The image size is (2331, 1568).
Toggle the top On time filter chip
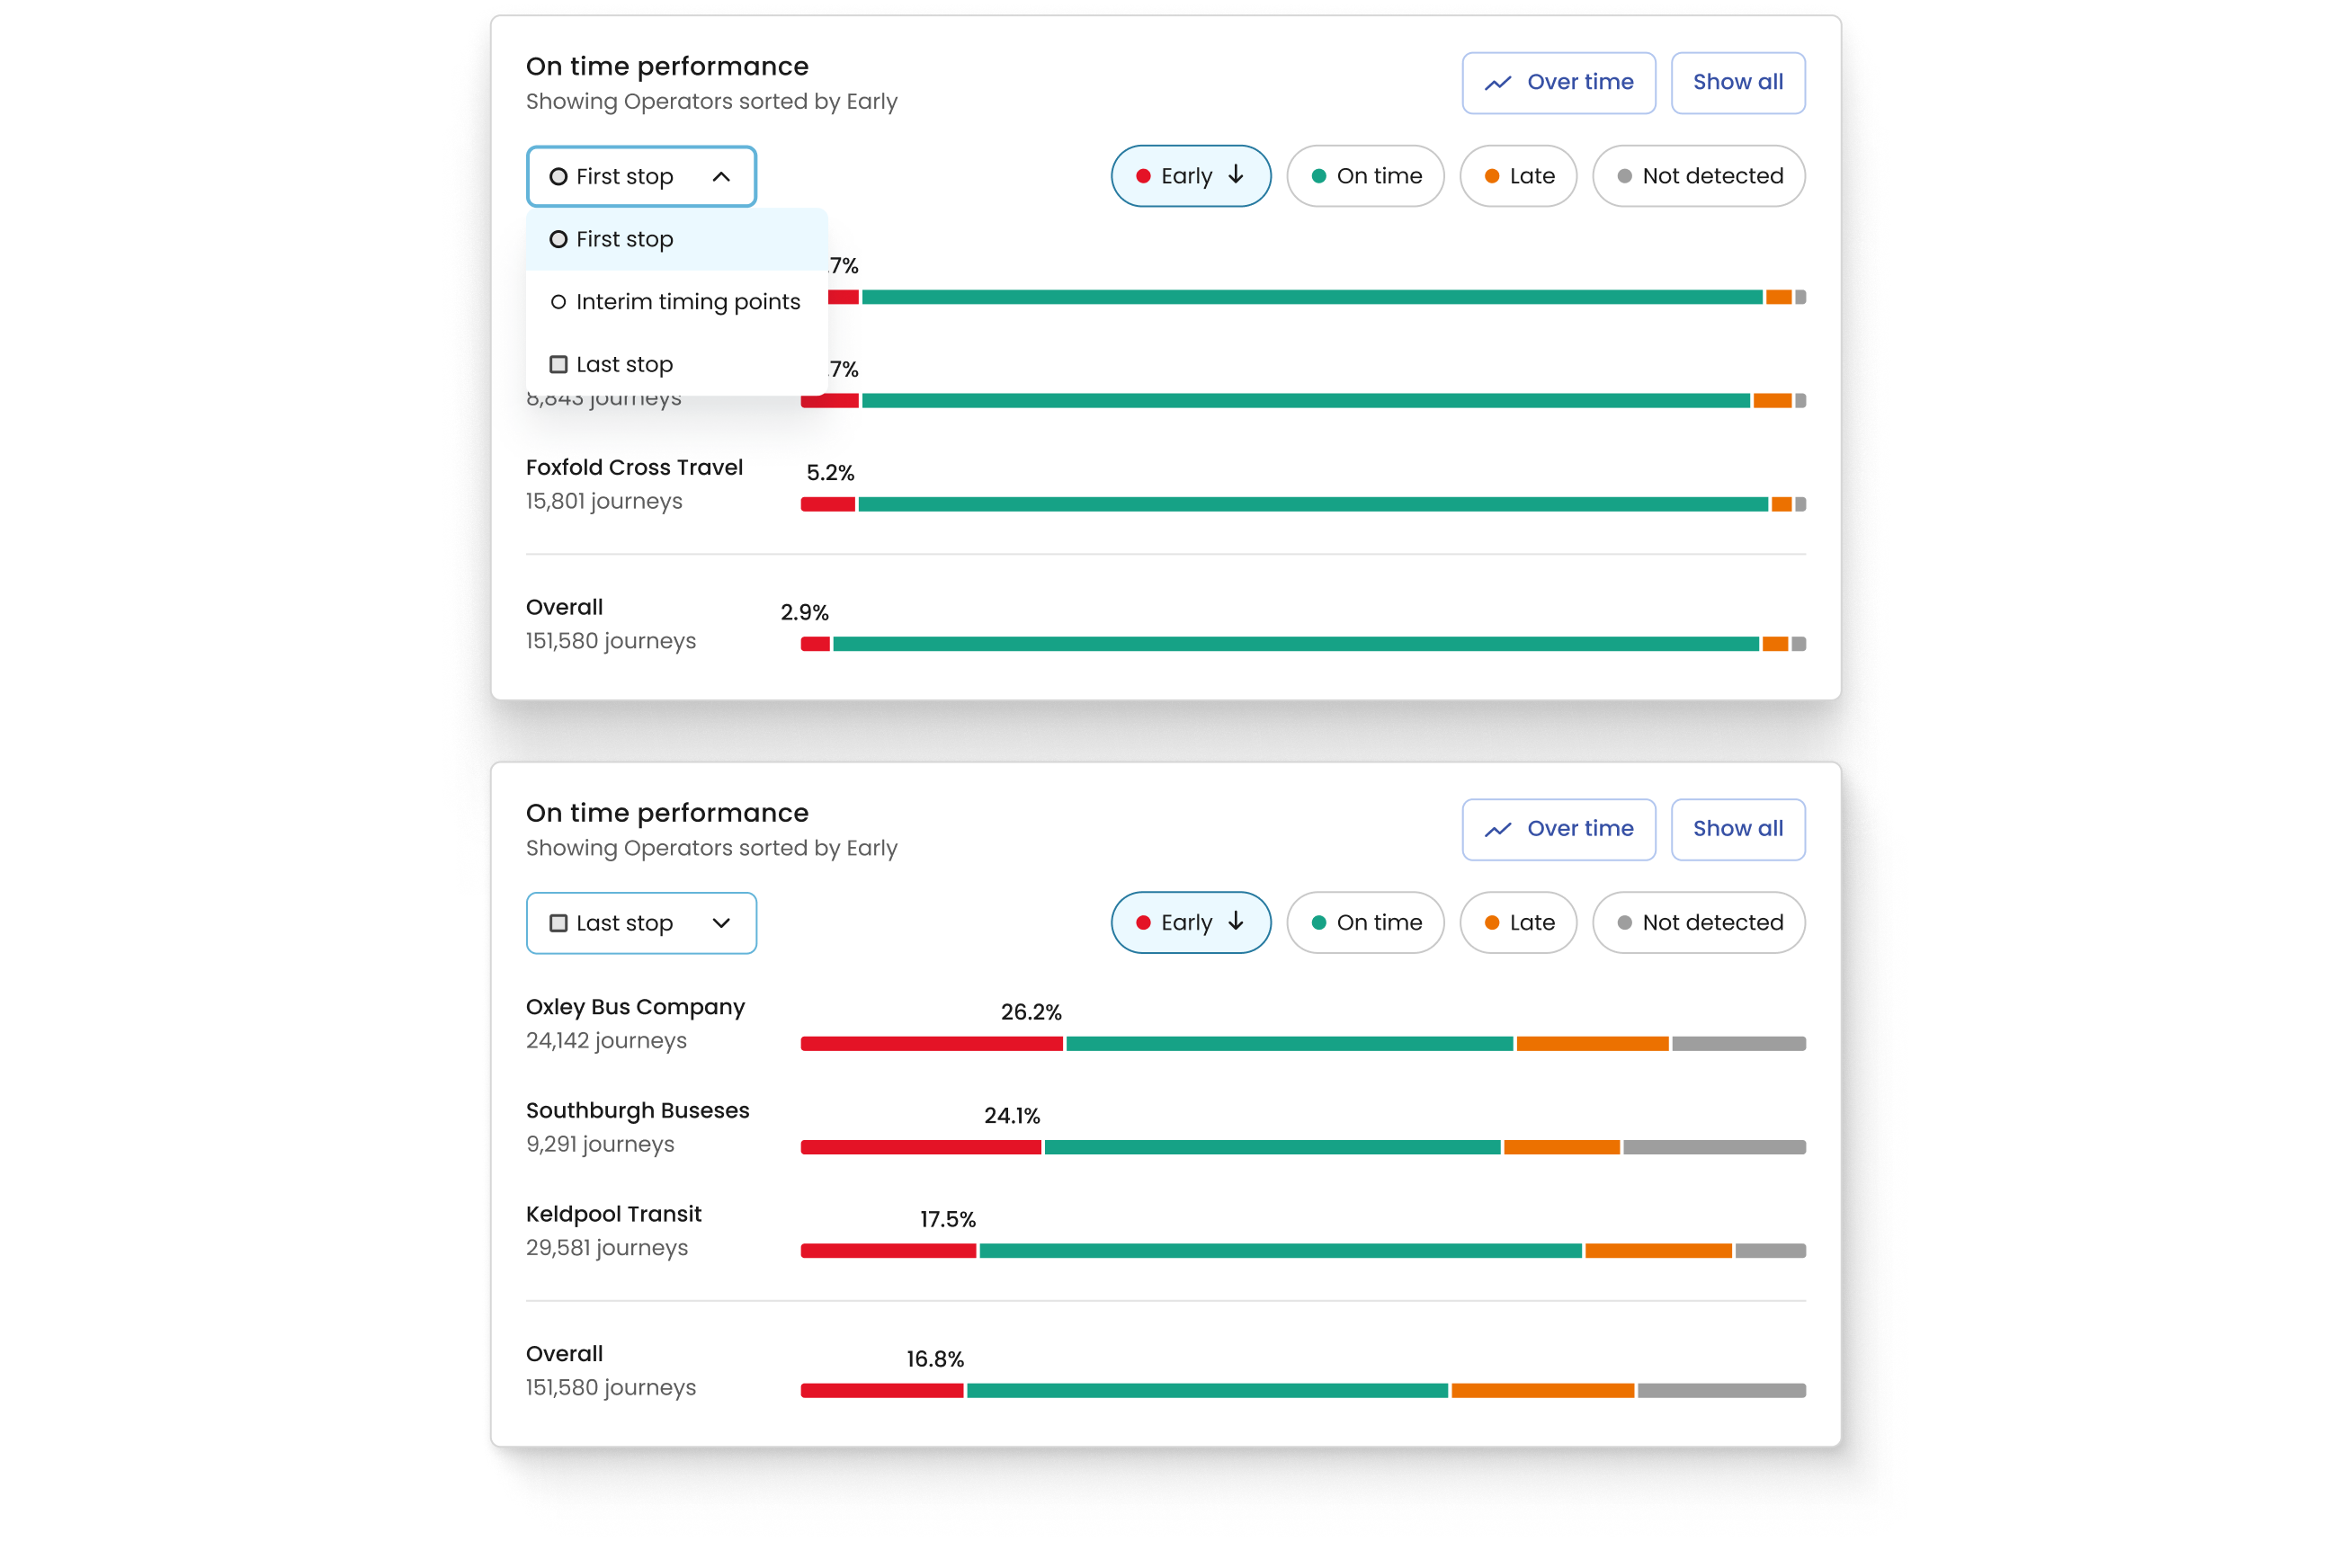[1365, 176]
